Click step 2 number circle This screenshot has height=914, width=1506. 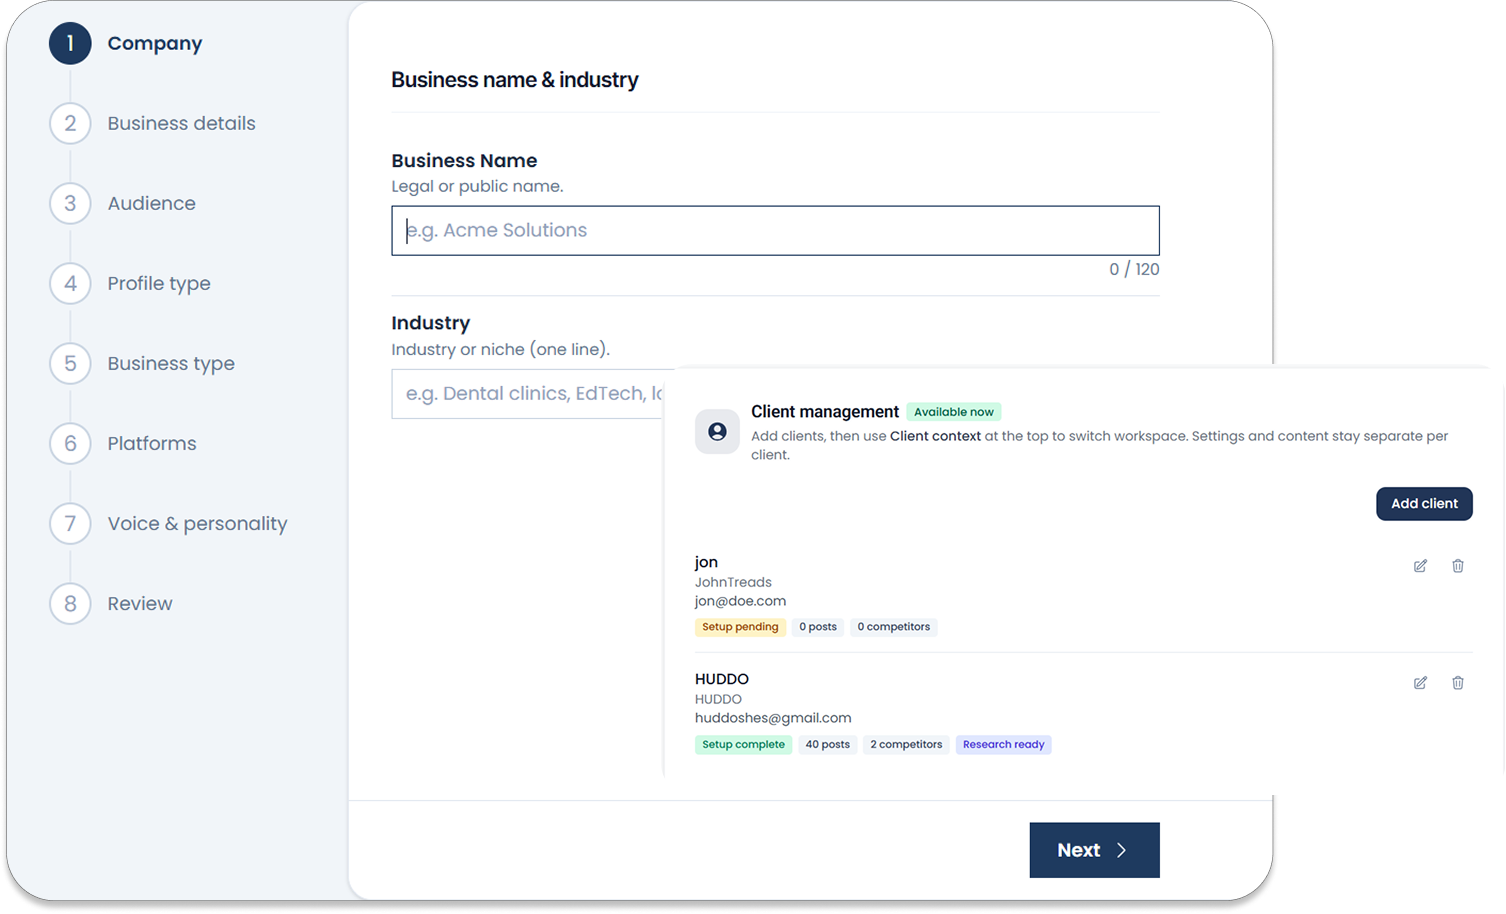click(x=70, y=123)
